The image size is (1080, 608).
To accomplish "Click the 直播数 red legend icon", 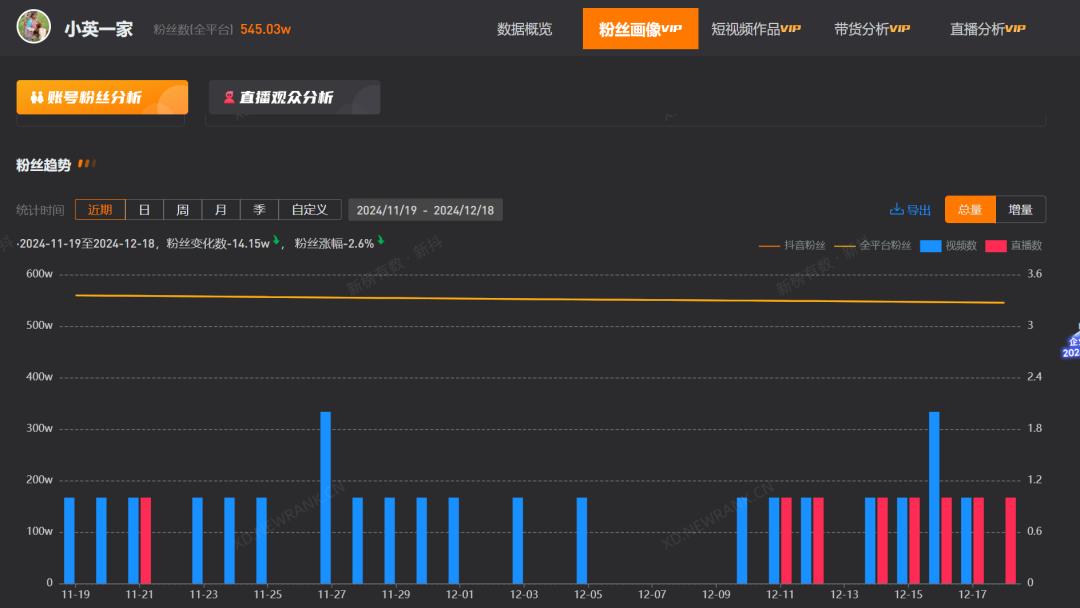I will click(996, 246).
